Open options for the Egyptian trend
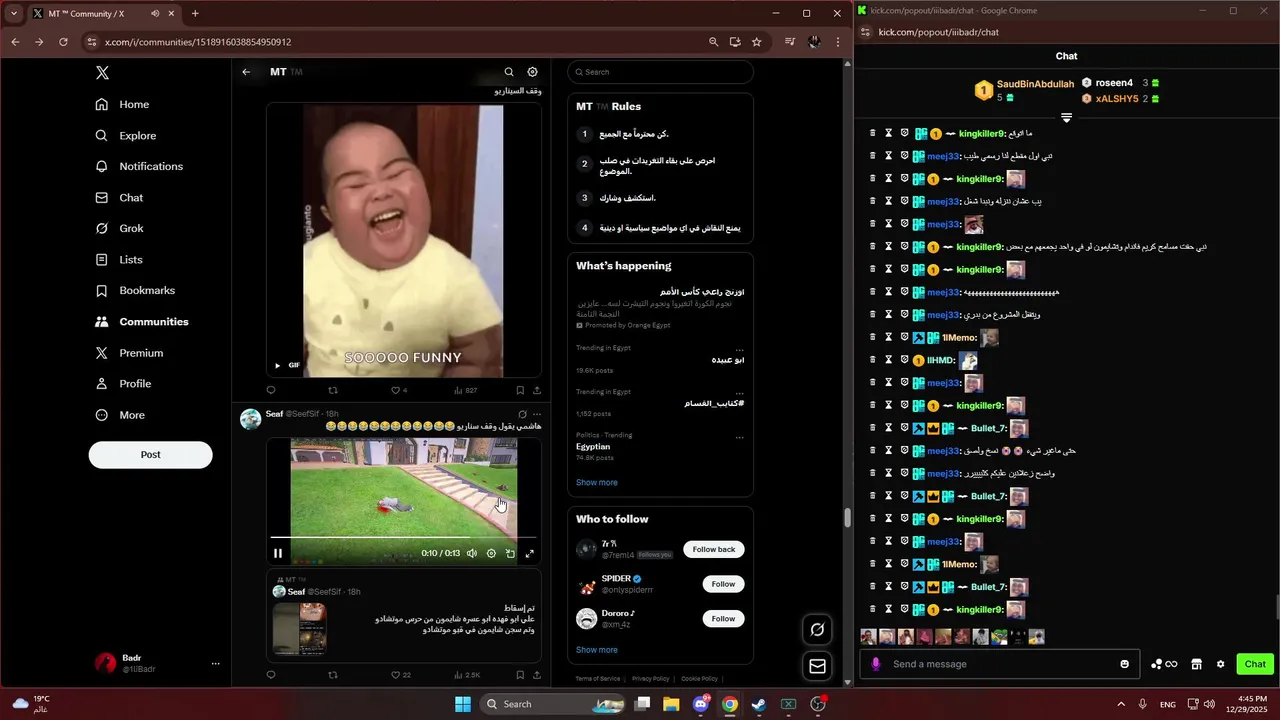 [740, 437]
